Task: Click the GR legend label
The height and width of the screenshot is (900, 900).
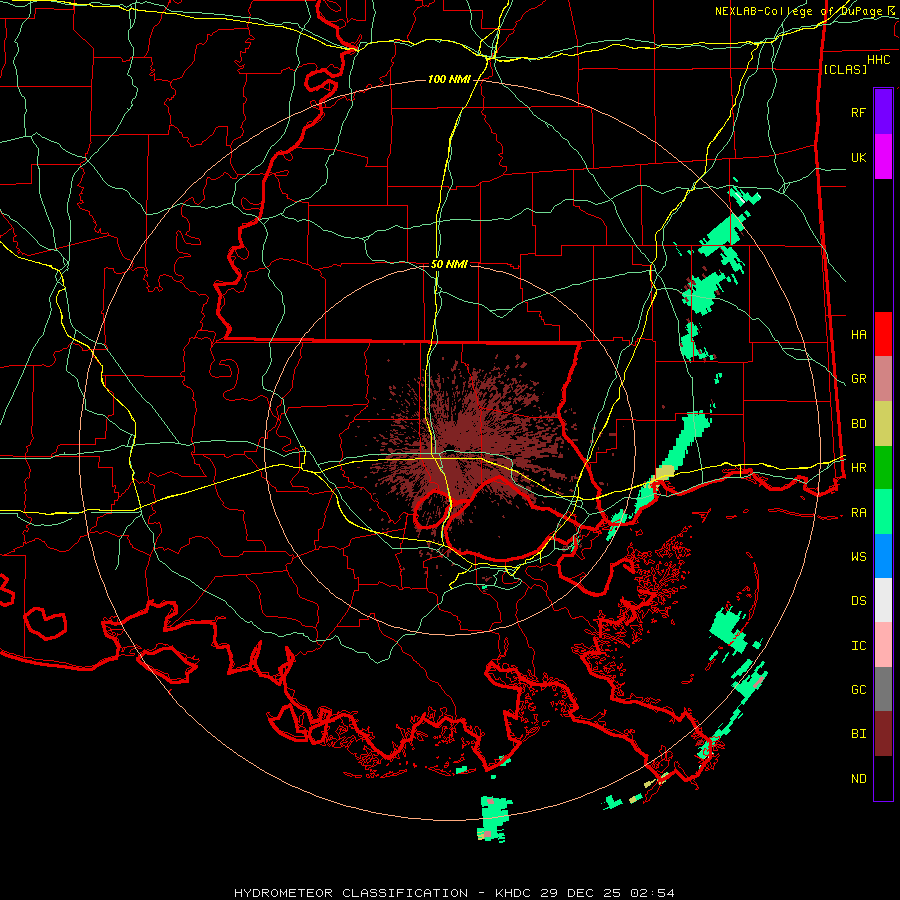Action: pyautogui.click(x=859, y=379)
